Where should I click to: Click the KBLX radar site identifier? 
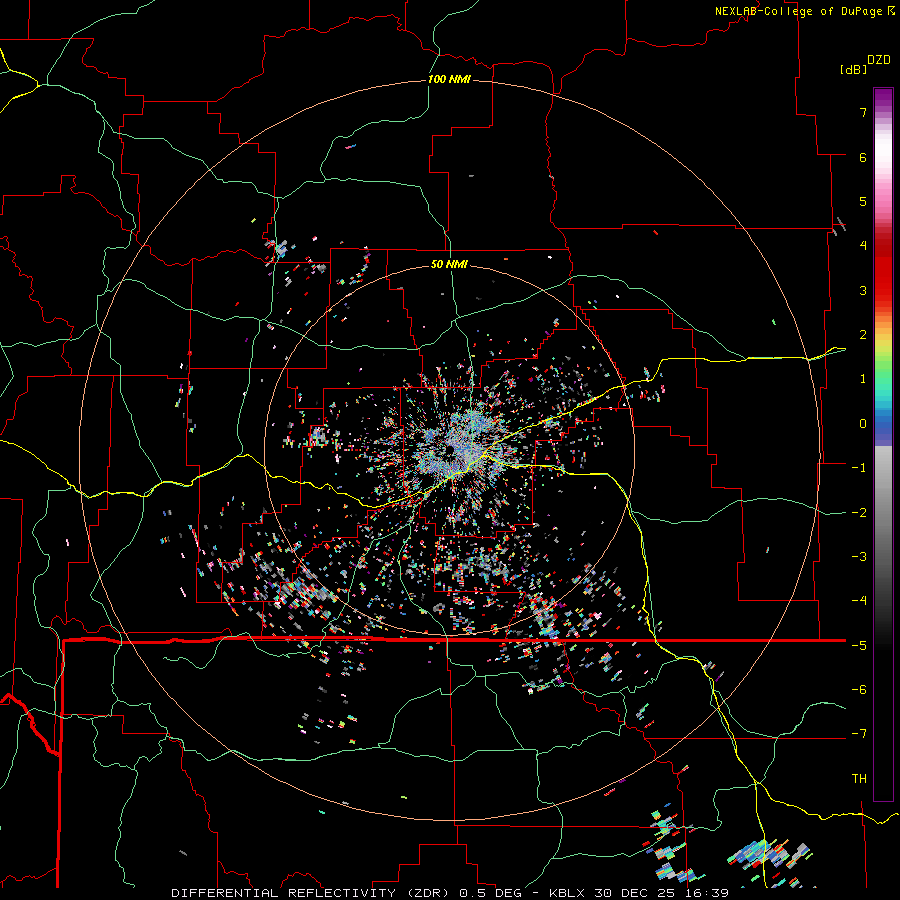click(x=567, y=893)
